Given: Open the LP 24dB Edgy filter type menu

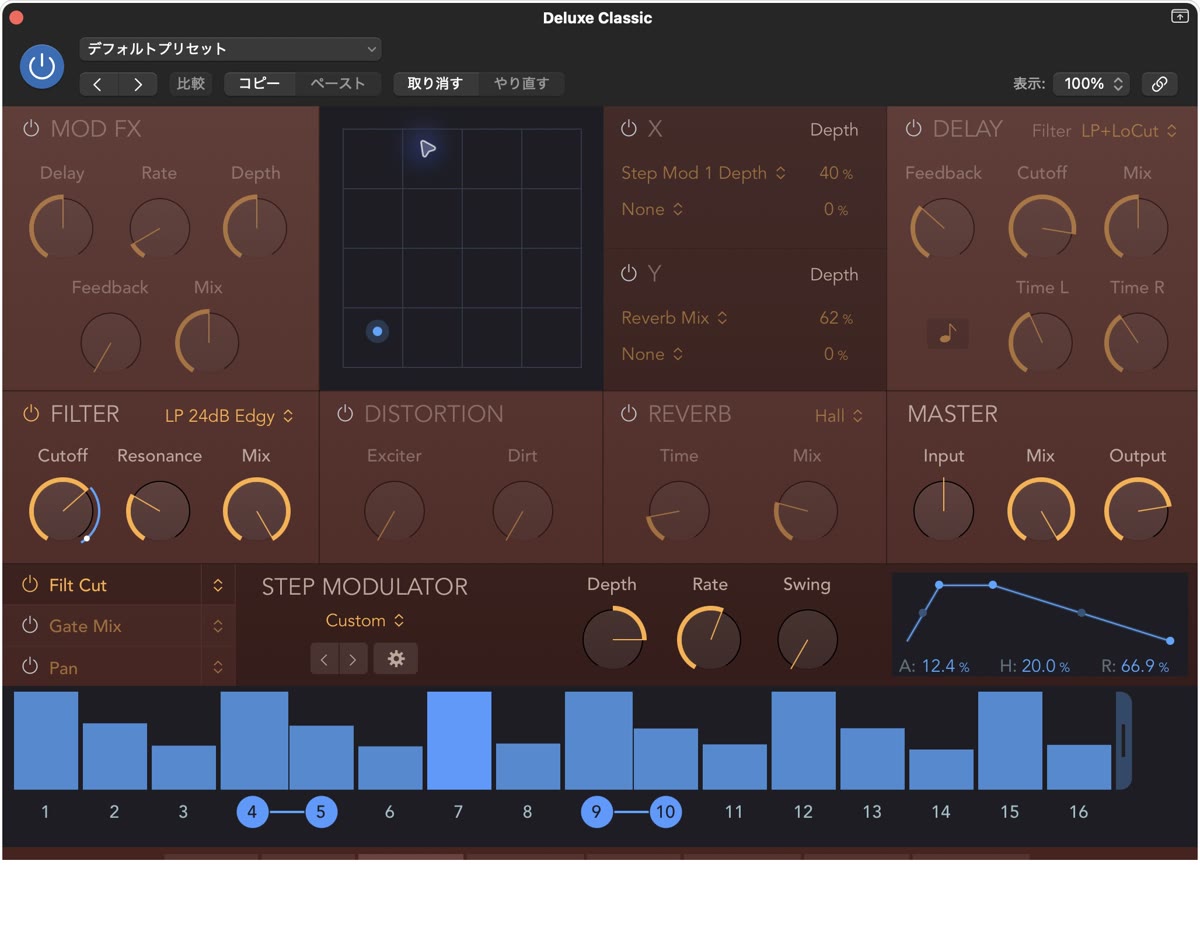Looking at the screenshot, I should pyautogui.click(x=229, y=416).
